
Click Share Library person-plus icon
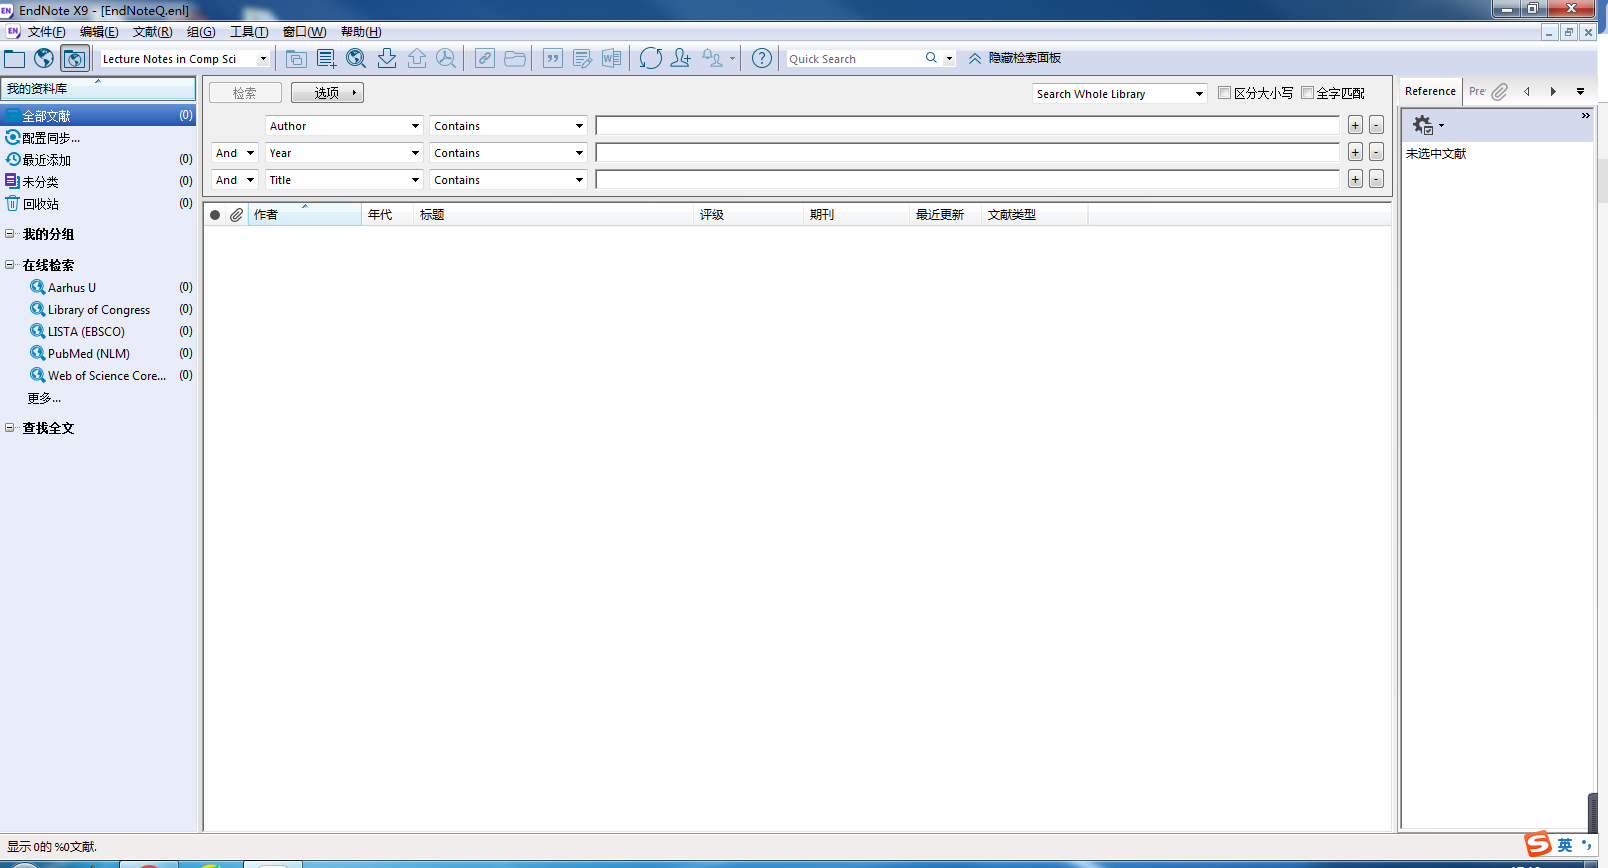click(x=681, y=59)
